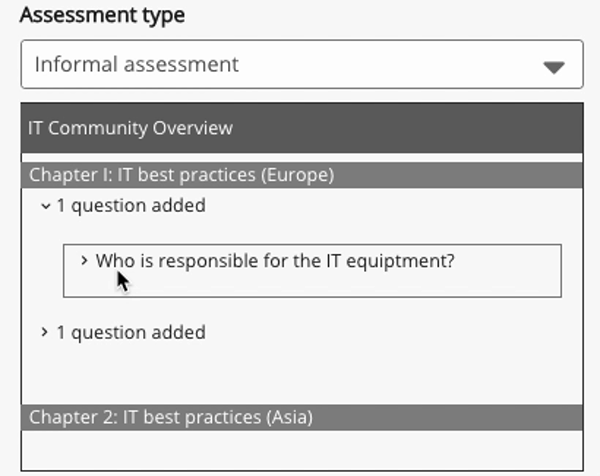Viewport: 600px width, 476px height.
Task: Click the 'Chapter I: IT best practices (Europe)' heading
Action: tap(180, 175)
